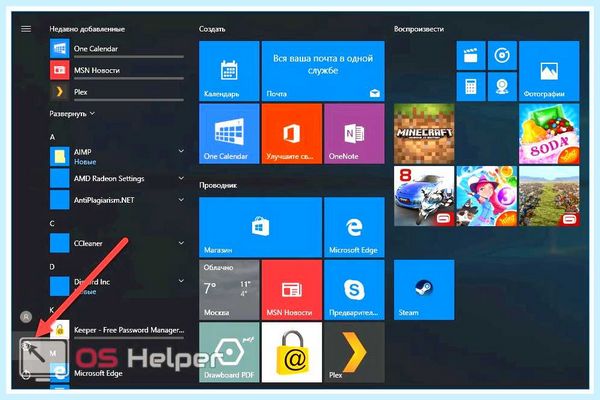The image size is (600, 400).
Task: Open the Keeper padlock tile
Action: (x=292, y=352)
